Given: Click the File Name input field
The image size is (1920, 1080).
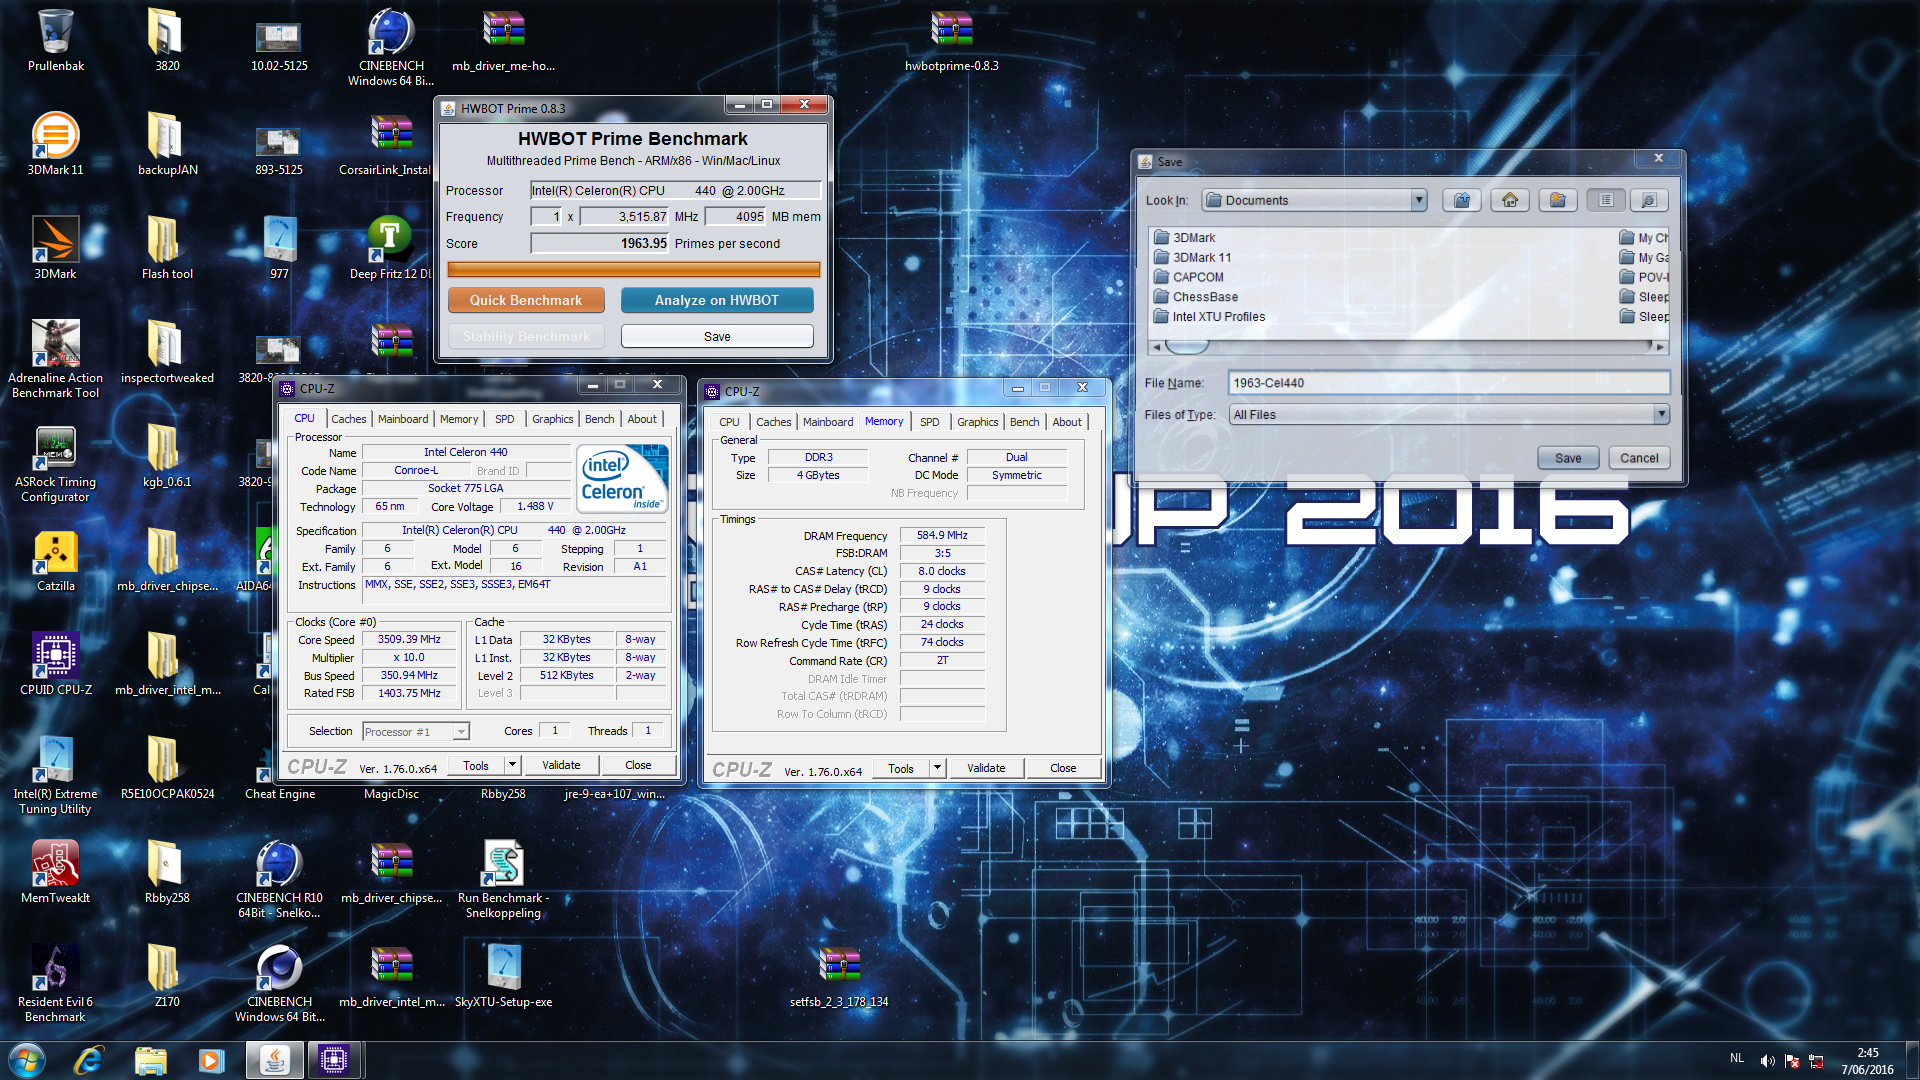Looking at the screenshot, I should [x=1448, y=383].
